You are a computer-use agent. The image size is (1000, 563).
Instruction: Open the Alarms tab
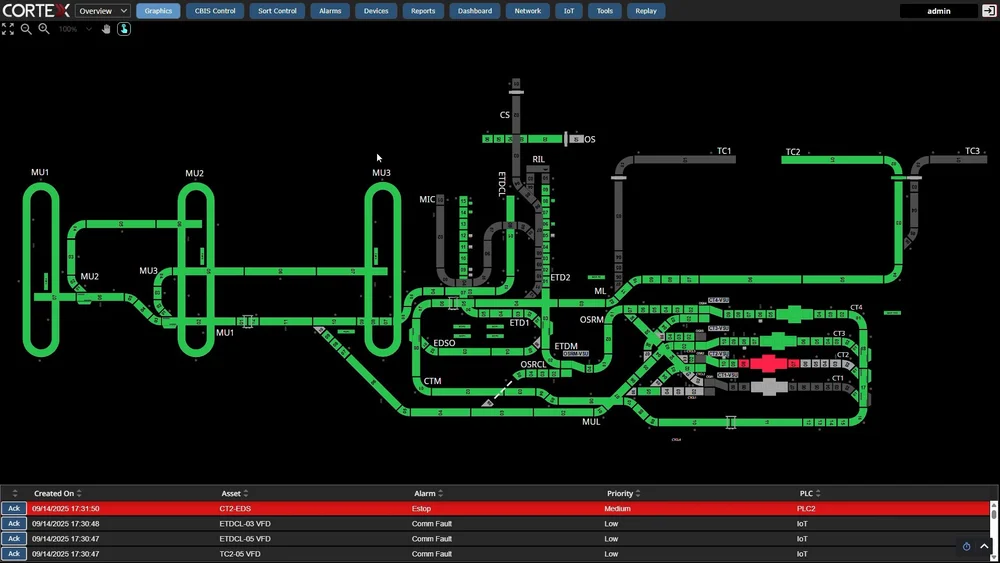330,11
